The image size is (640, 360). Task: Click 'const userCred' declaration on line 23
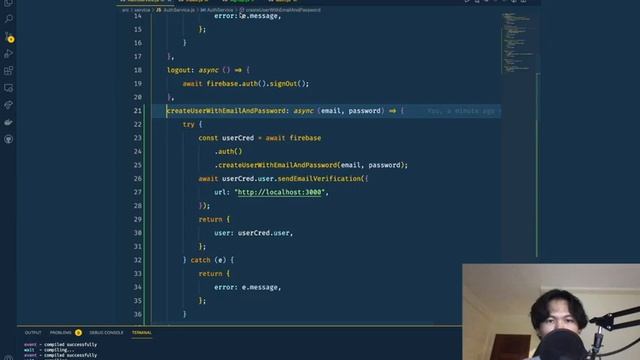pos(226,138)
